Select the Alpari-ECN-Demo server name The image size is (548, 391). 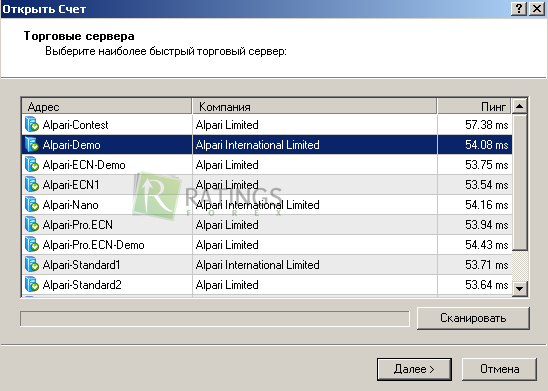(84, 165)
